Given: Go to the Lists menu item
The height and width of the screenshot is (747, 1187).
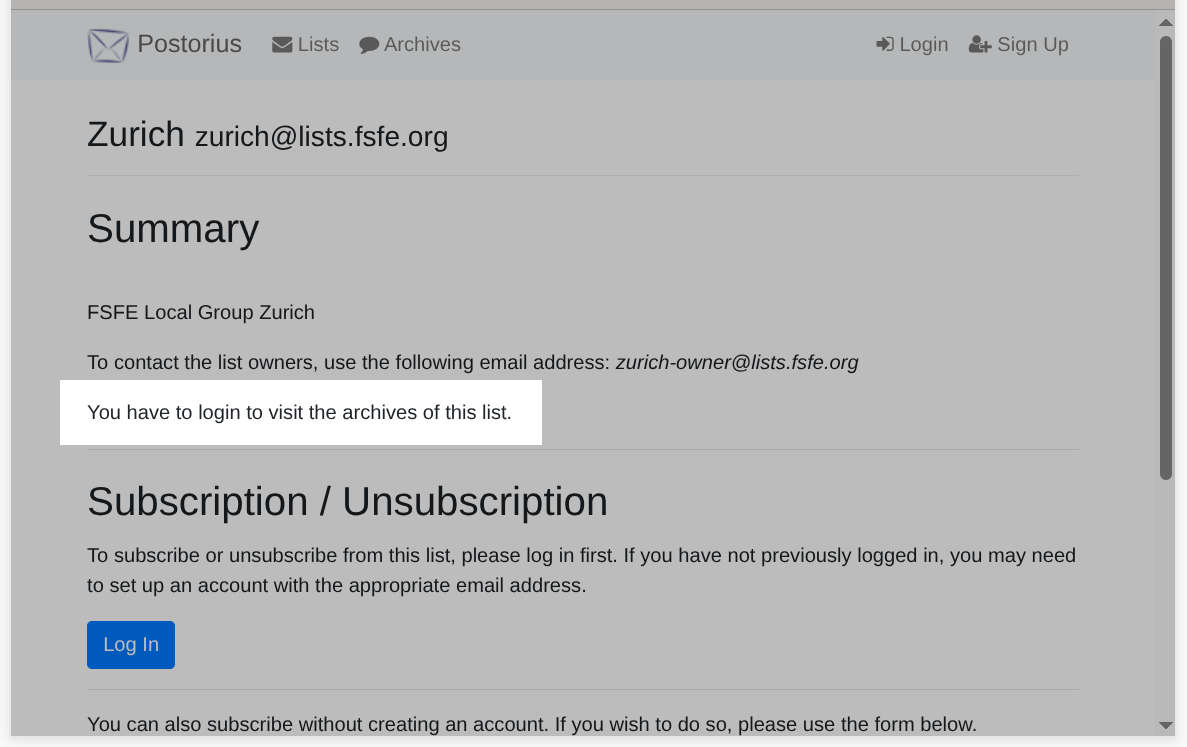Looking at the screenshot, I should tap(318, 45).
